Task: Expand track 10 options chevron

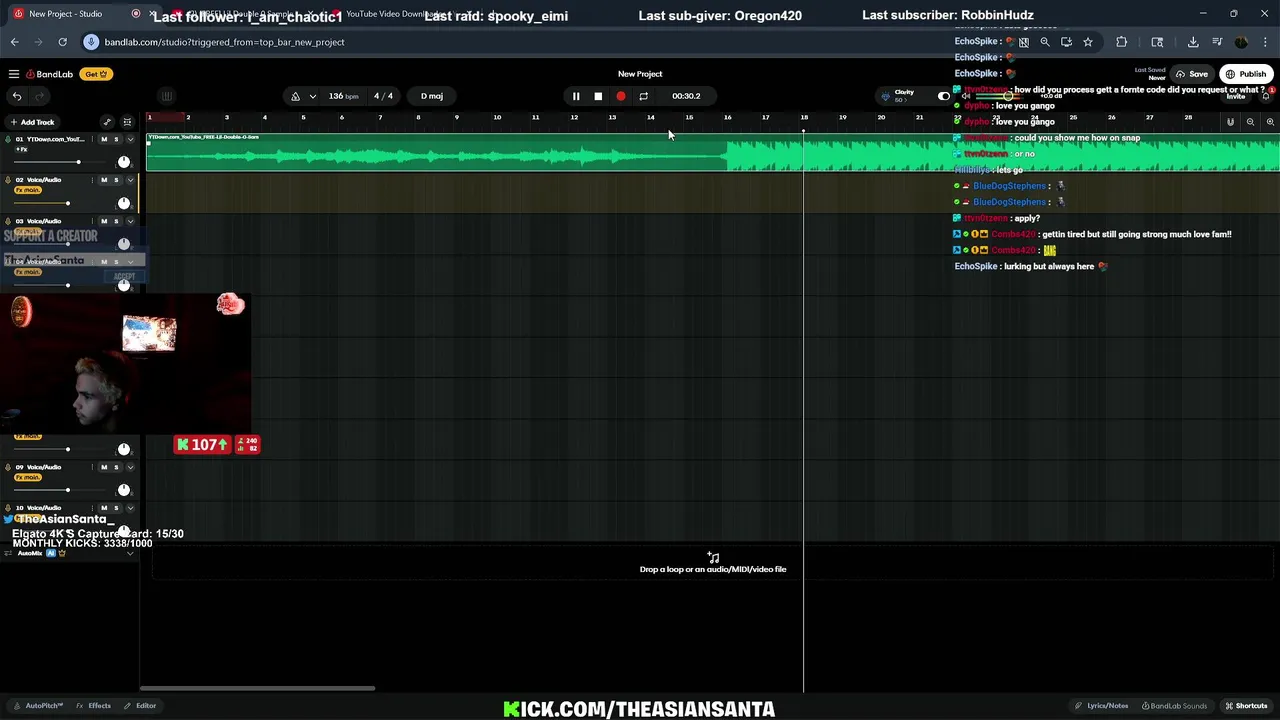Action: [130, 508]
